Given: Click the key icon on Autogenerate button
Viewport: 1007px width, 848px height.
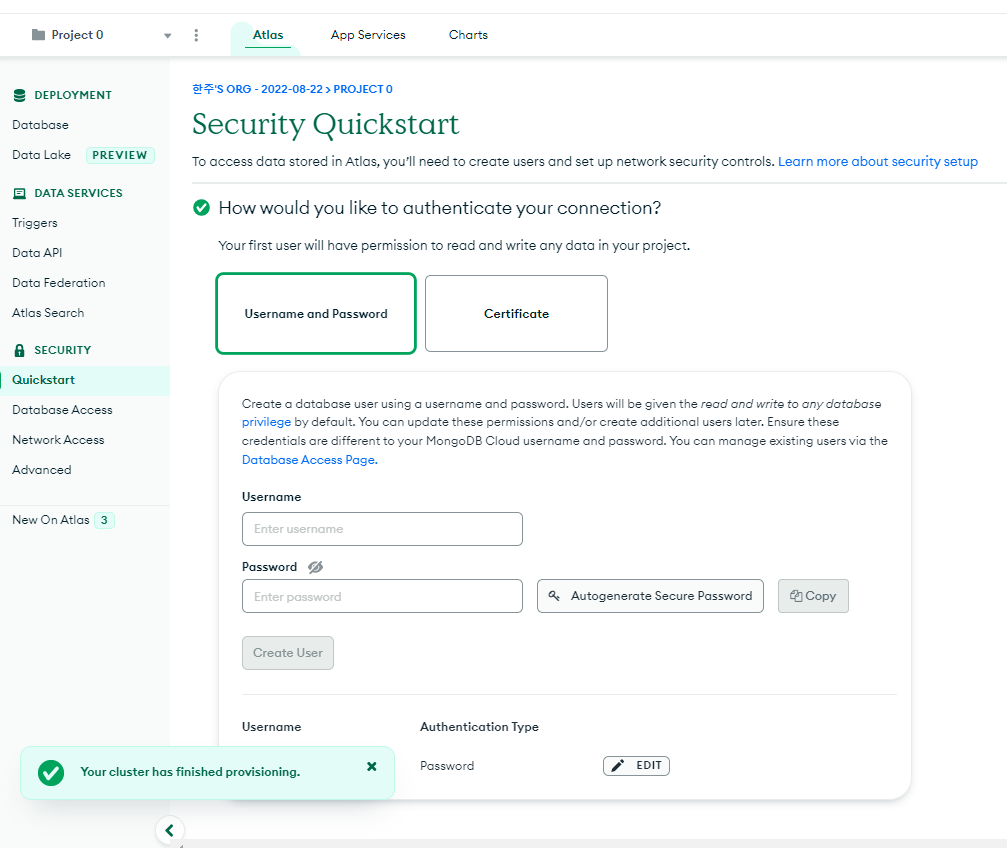Looking at the screenshot, I should pos(554,596).
